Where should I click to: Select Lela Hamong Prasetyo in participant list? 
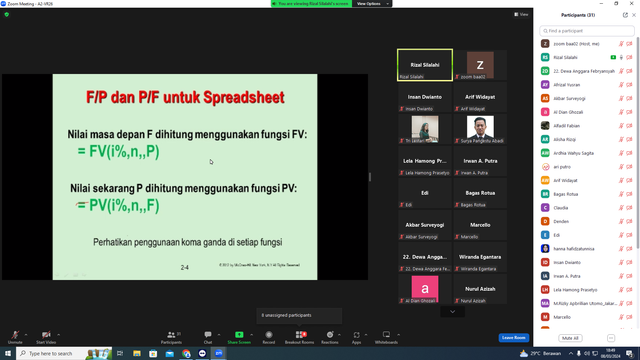coord(587,290)
